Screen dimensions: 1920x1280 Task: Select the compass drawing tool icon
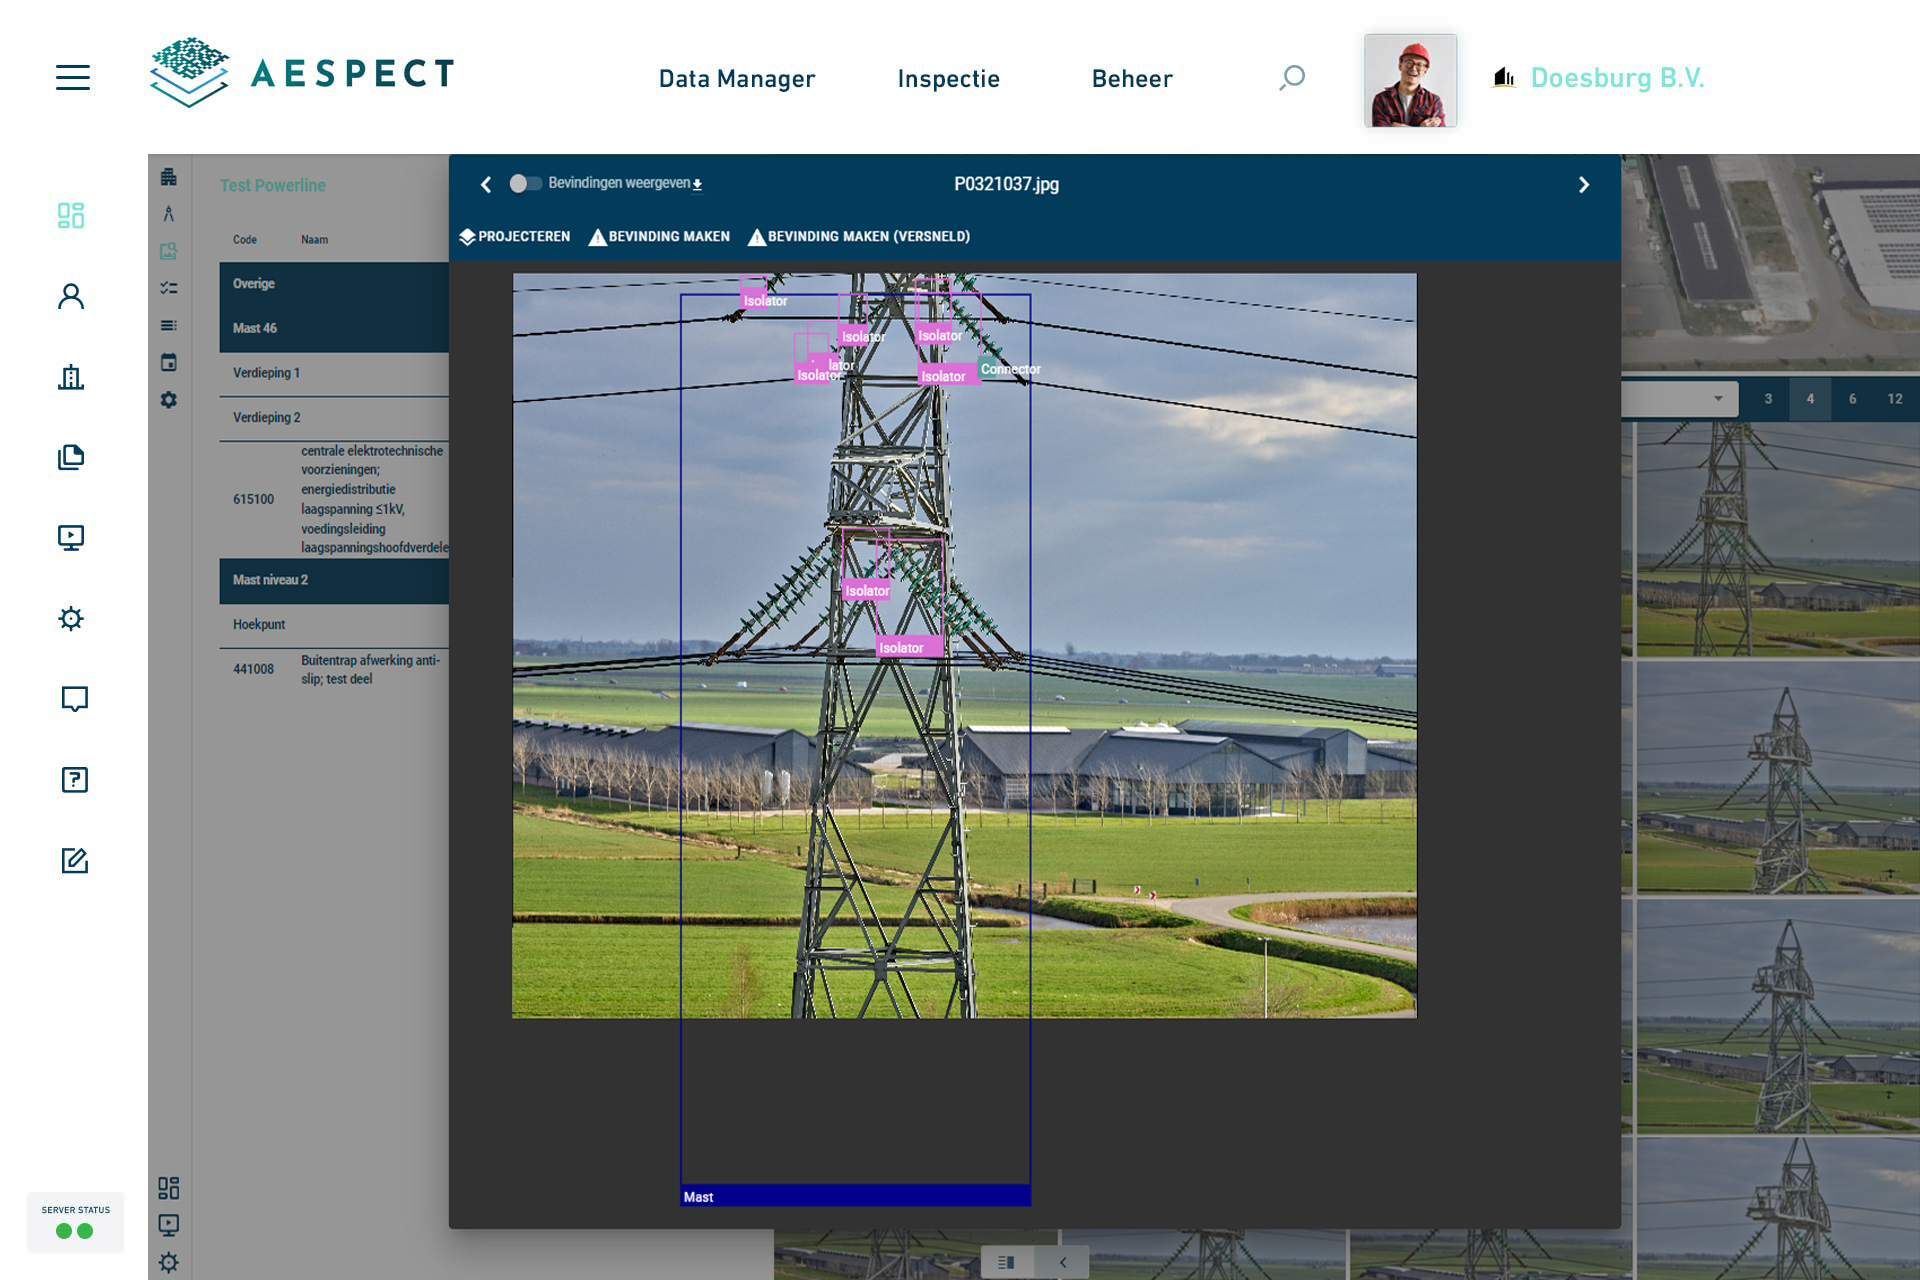tap(169, 213)
